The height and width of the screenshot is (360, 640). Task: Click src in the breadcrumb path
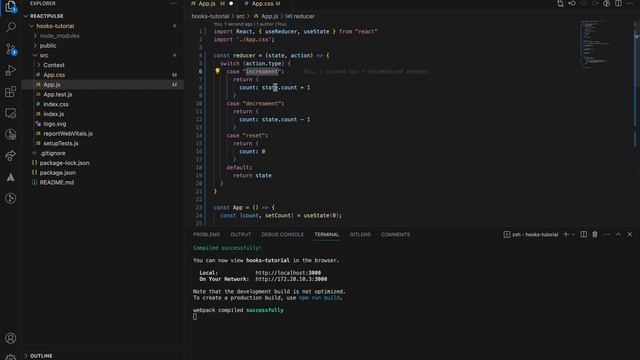(x=240, y=16)
